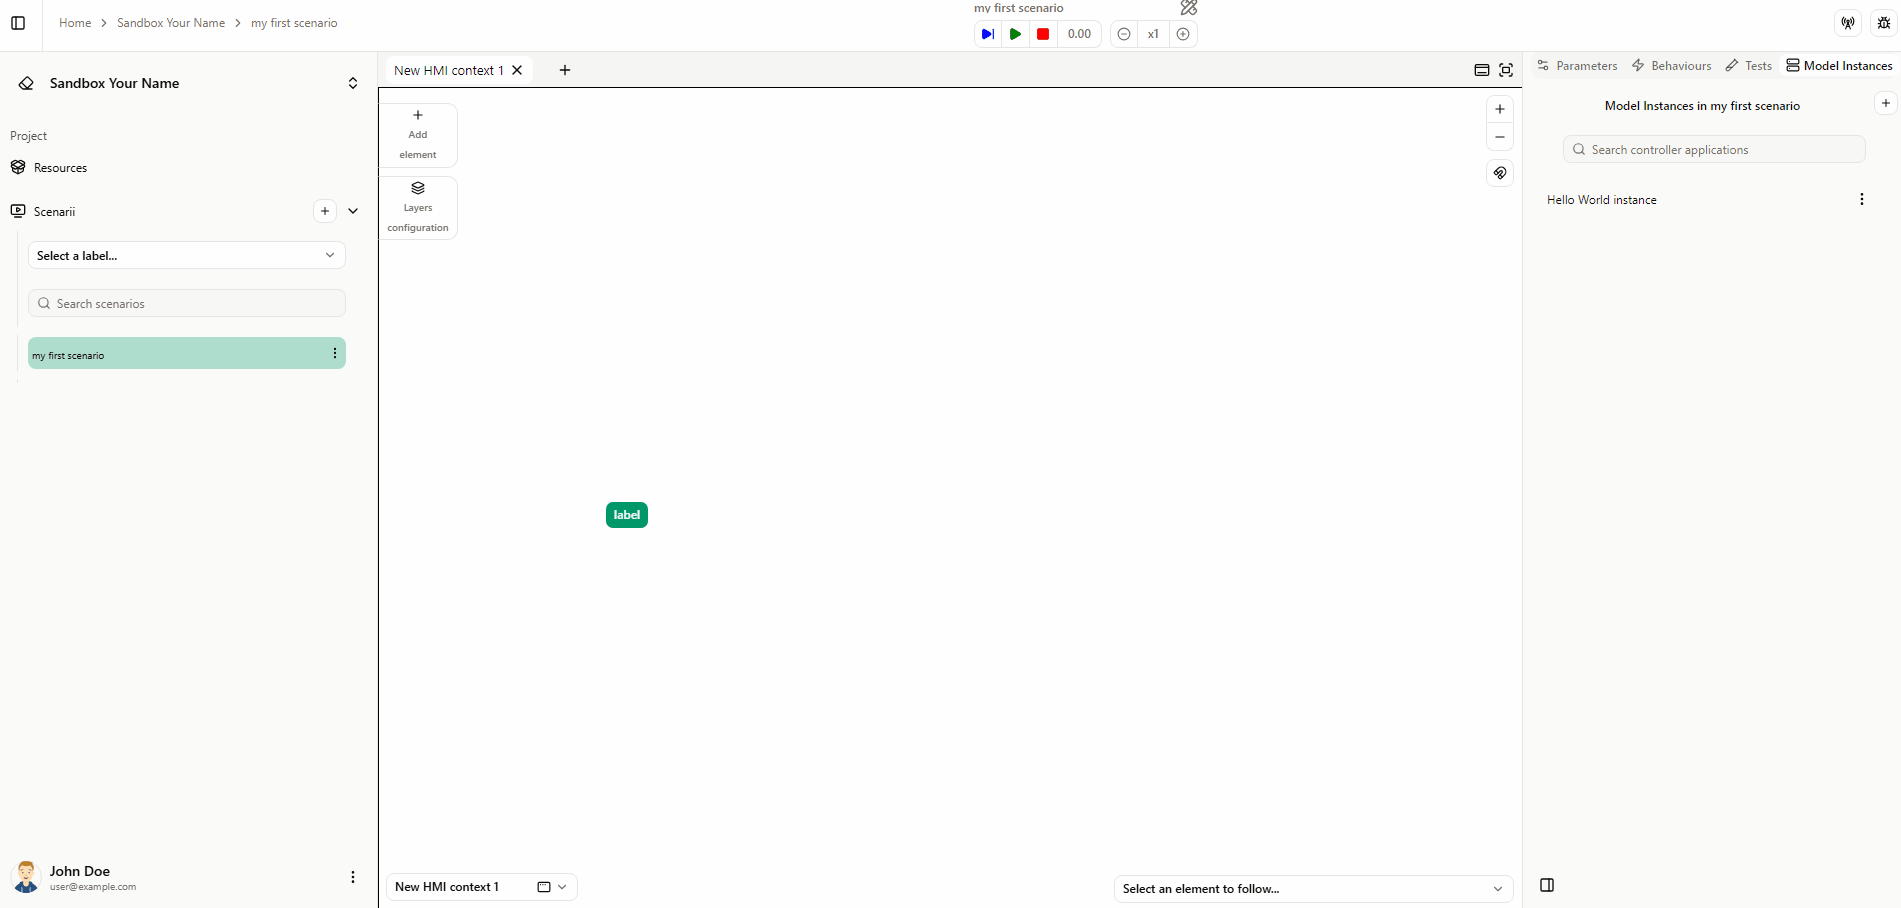
Task: Collapse the Scenarii section chevron
Action: point(353,211)
